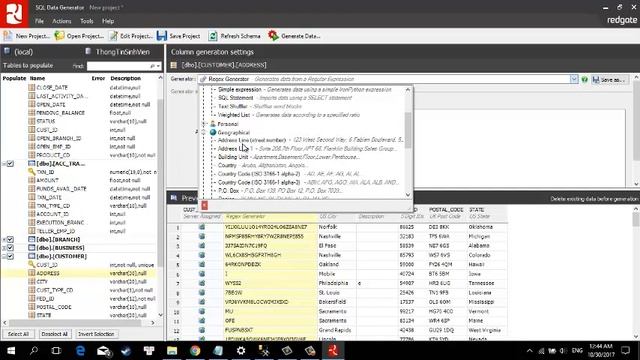Viewport: 640px width, 360px height.
Task: Toggle populate checkbox for [dbo].[CUSTOMER]
Action: pyautogui.click(x=10, y=256)
